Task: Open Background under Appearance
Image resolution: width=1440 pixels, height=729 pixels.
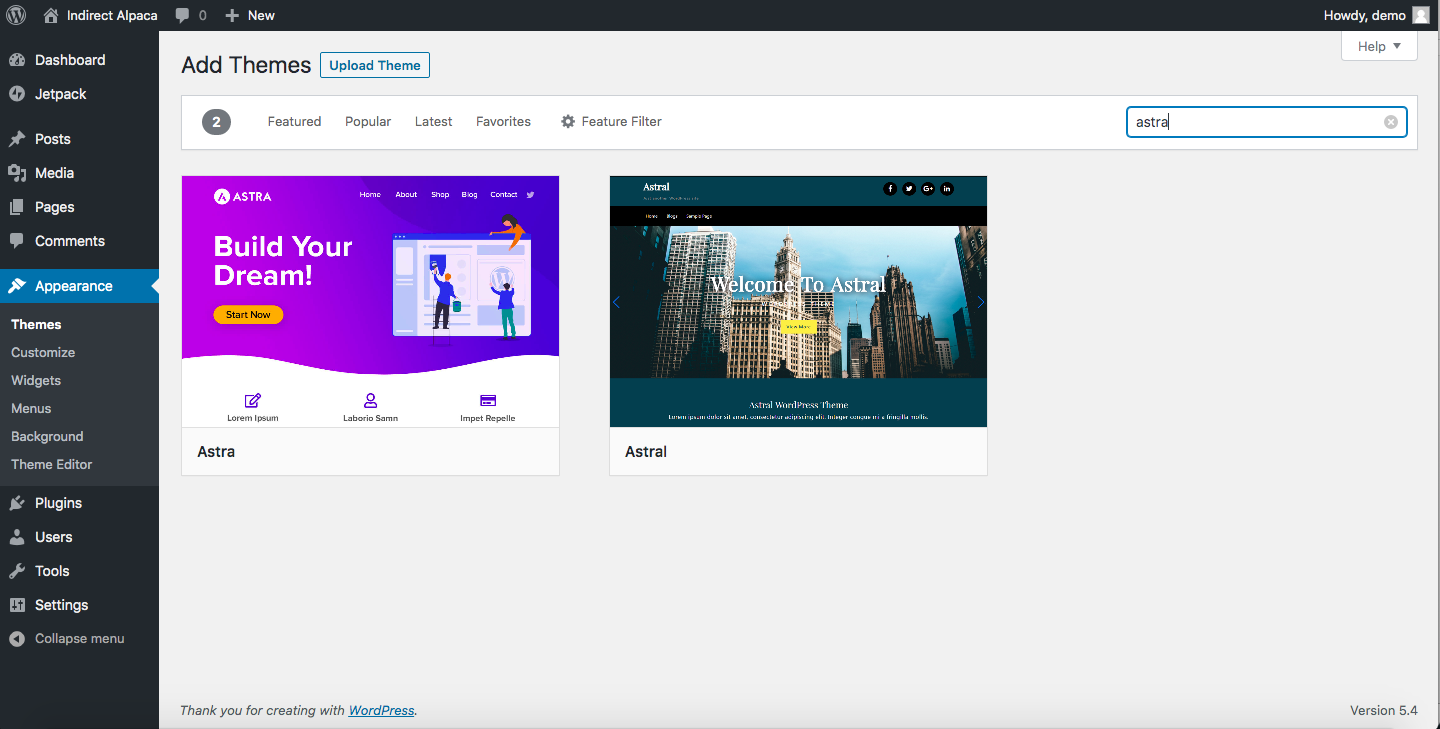Action: pos(47,436)
